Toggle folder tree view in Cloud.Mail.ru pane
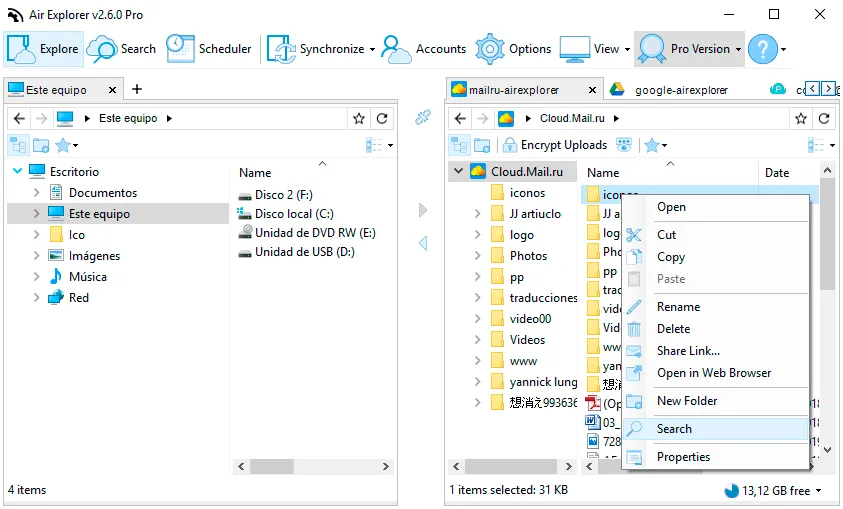Screen dimensions: 843x509 click(x=459, y=145)
